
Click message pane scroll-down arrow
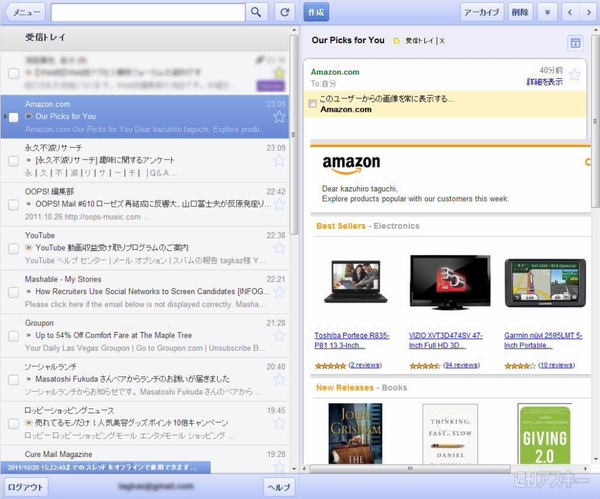tap(595, 458)
